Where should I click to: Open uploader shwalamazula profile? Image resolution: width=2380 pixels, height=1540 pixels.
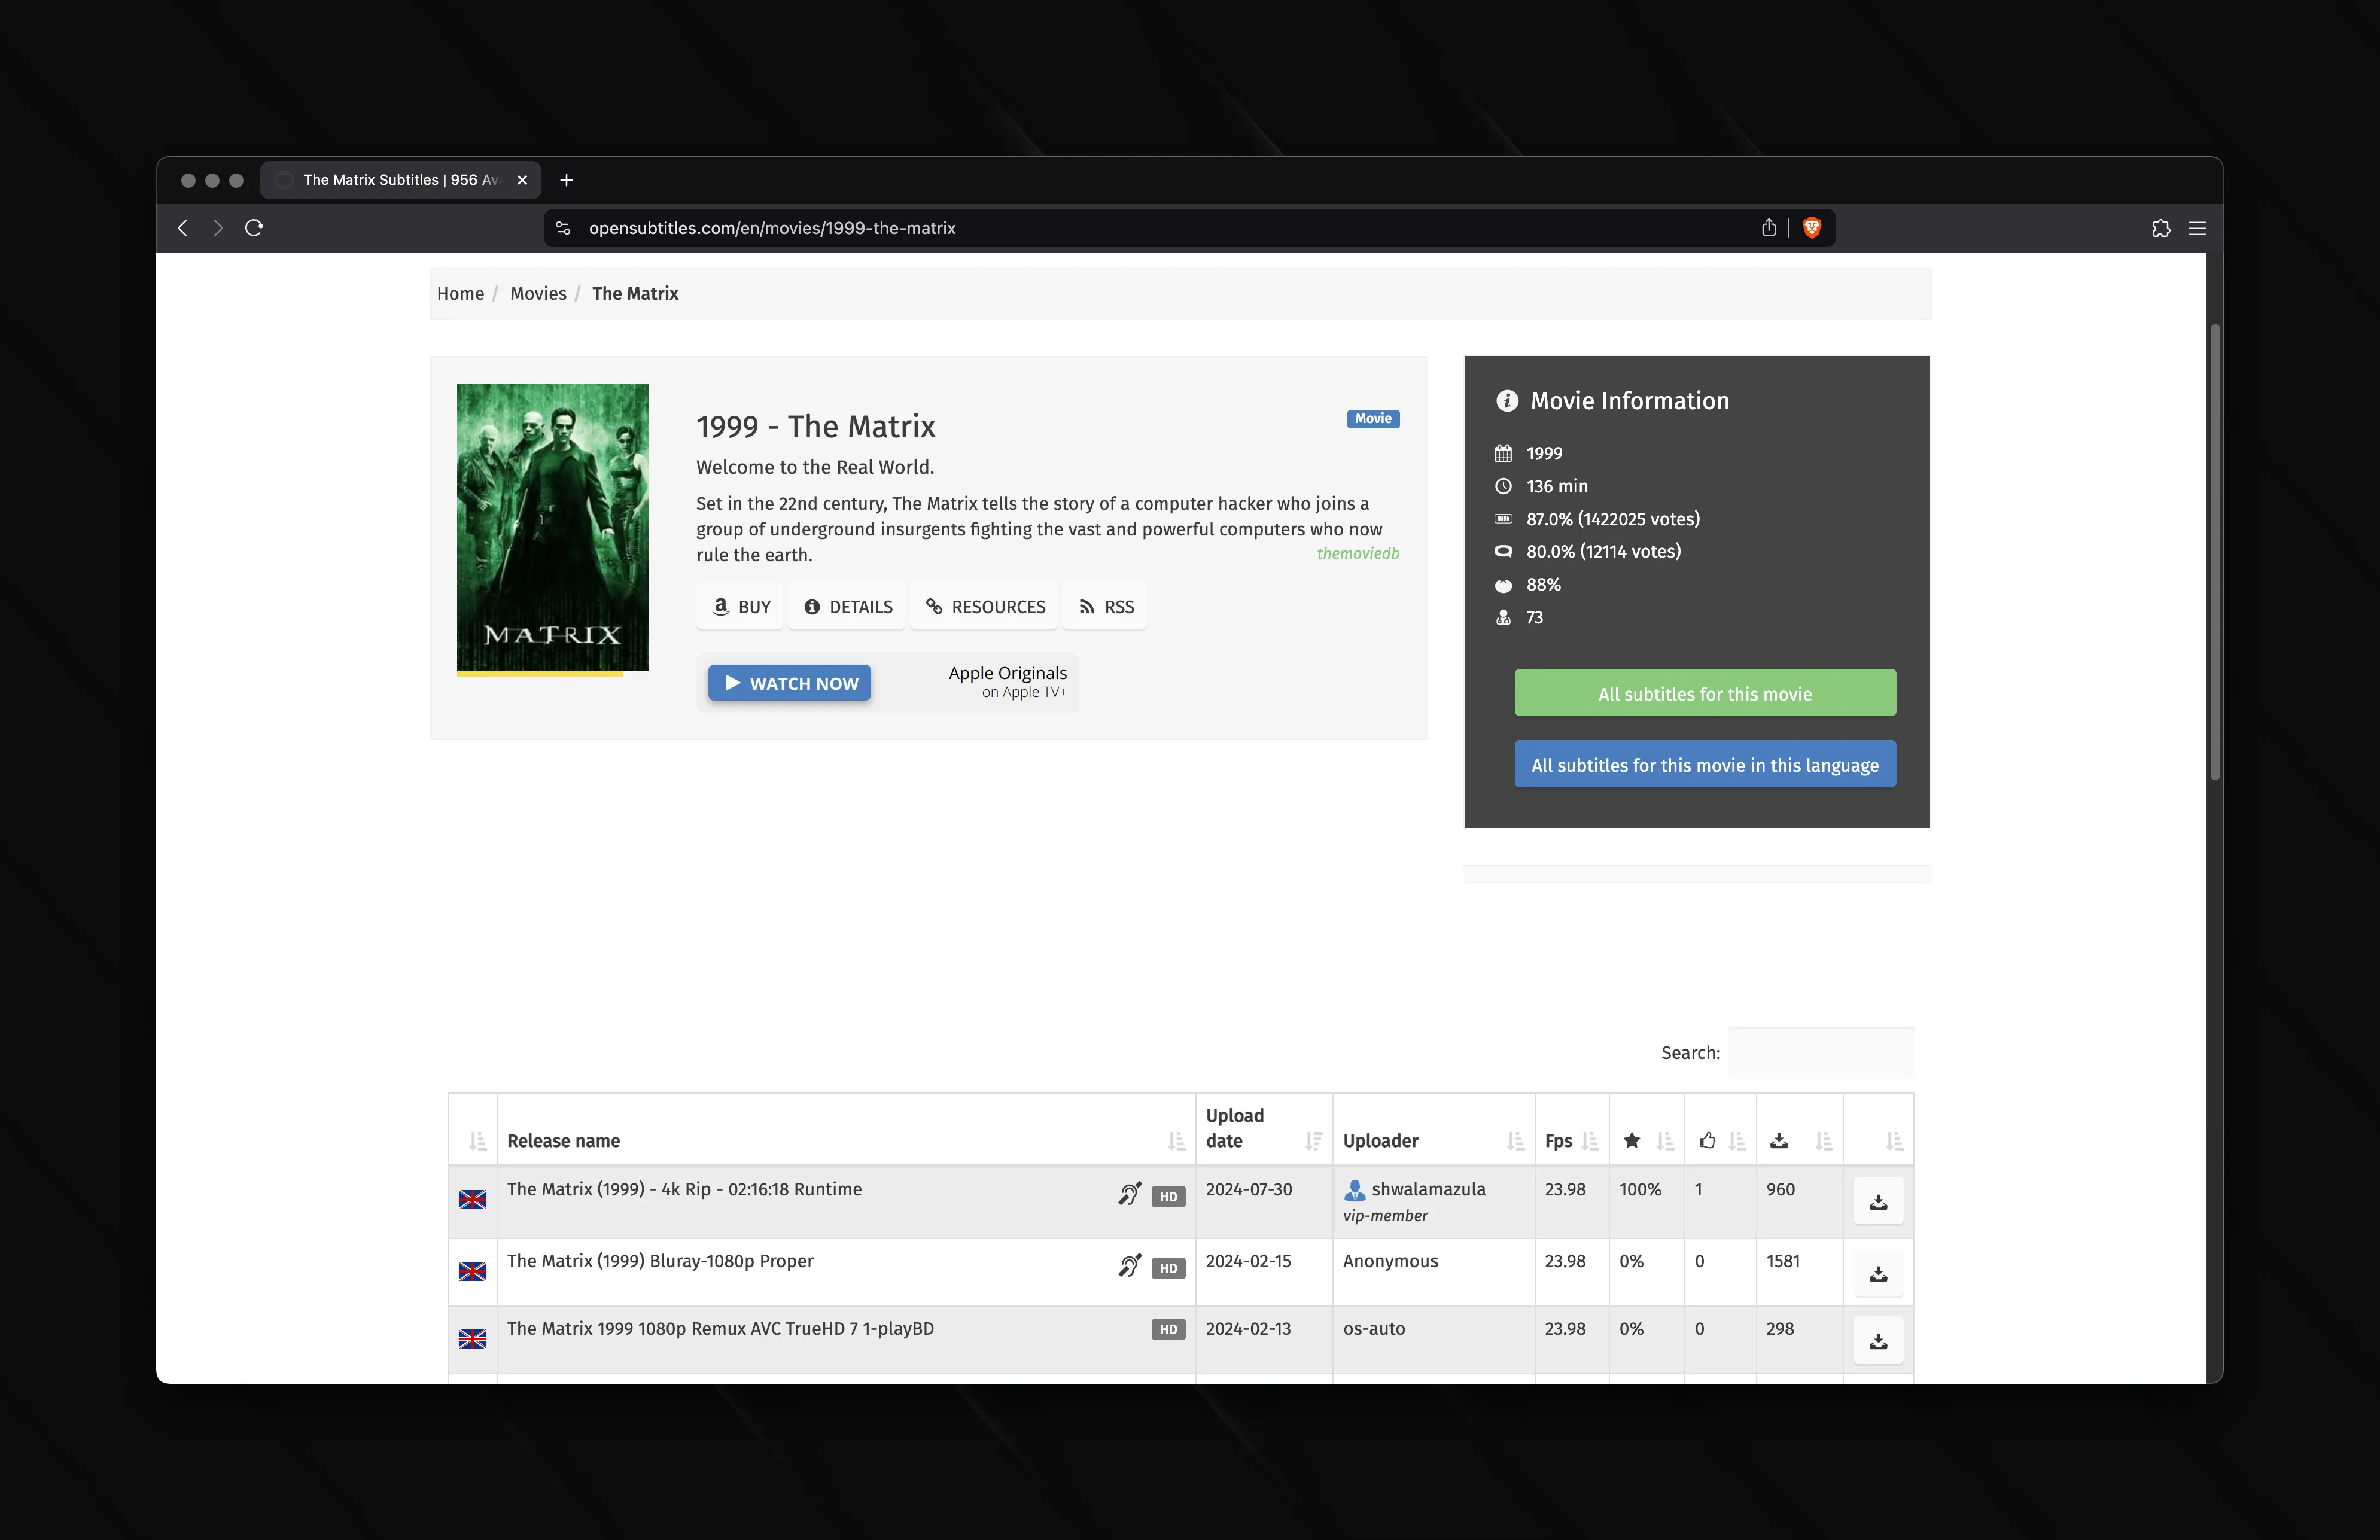tap(1427, 1189)
